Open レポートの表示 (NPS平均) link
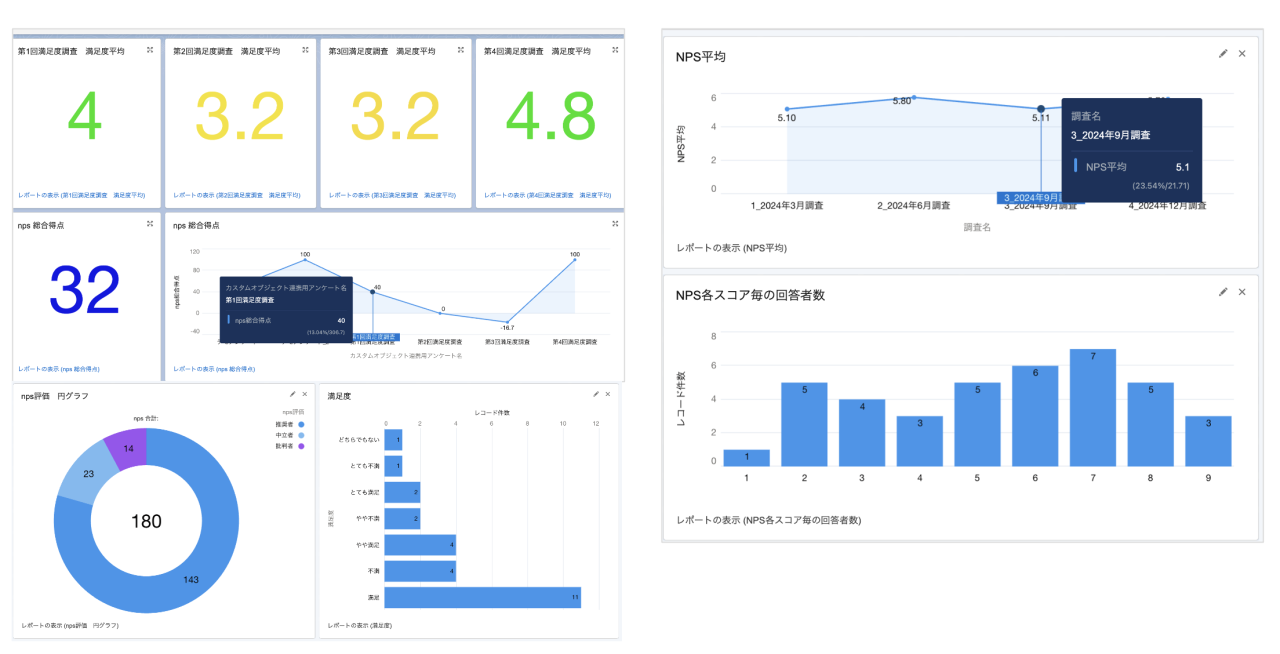 coord(732,247)
